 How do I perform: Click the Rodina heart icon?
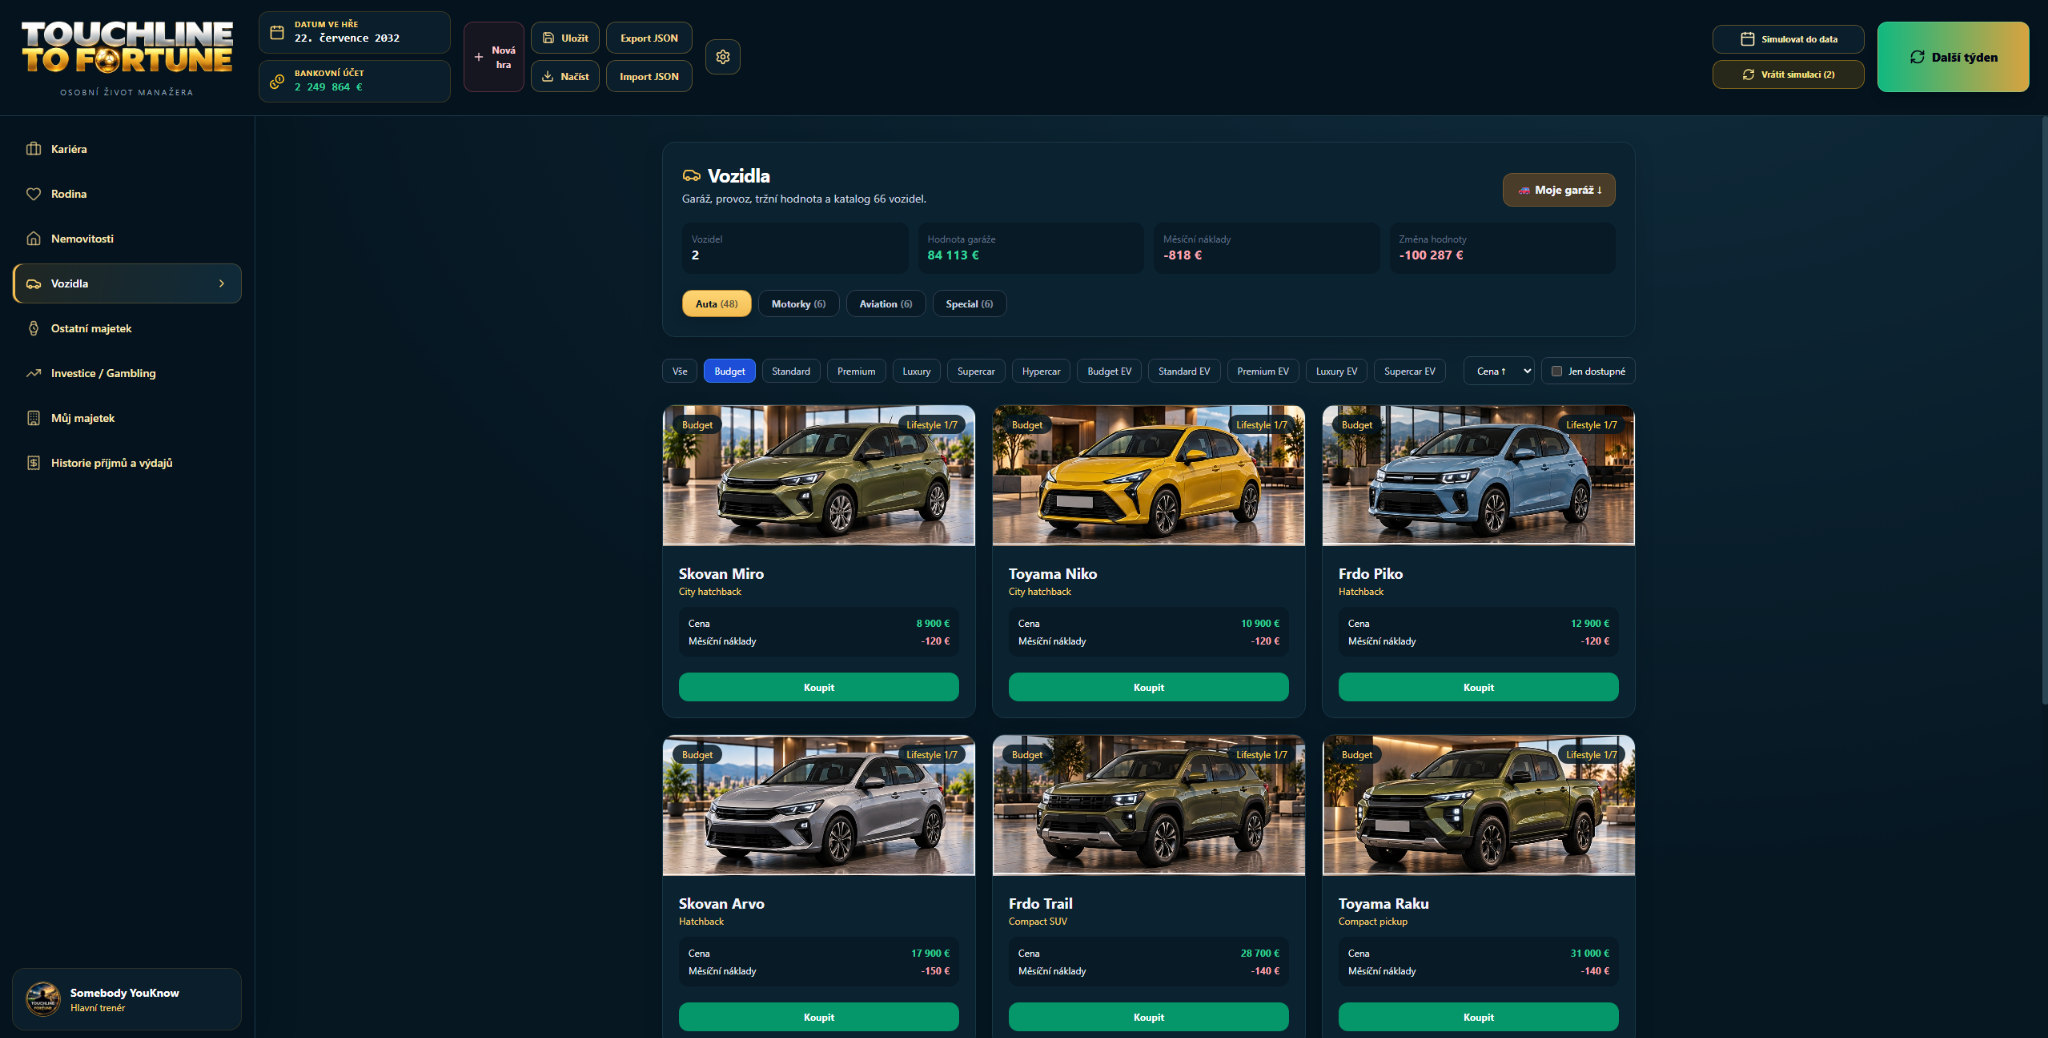(x=33, y=194)
